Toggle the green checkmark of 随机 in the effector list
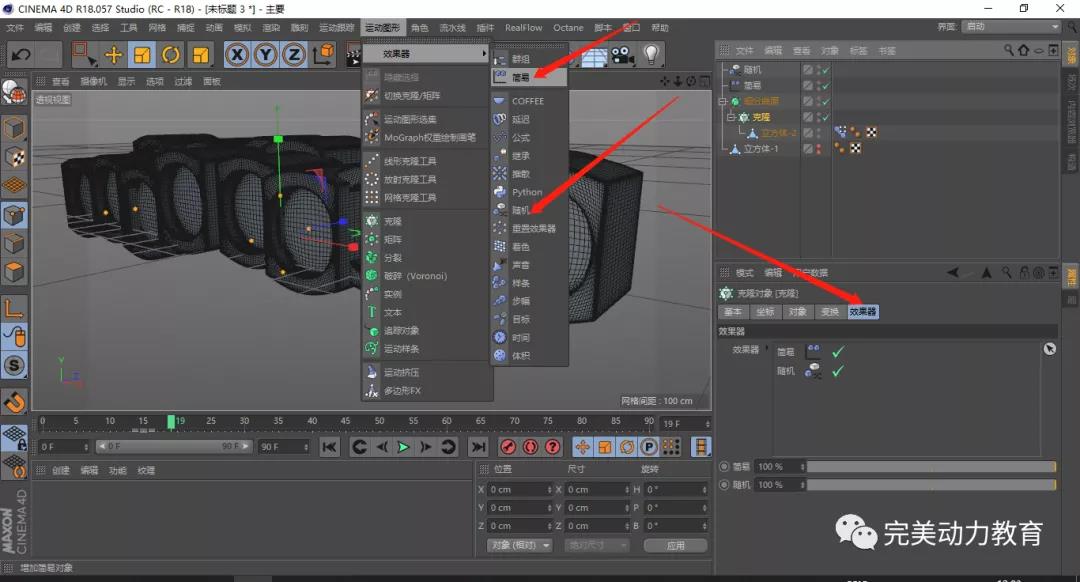This screenshot has height=582, width=1080. point(838,370)
